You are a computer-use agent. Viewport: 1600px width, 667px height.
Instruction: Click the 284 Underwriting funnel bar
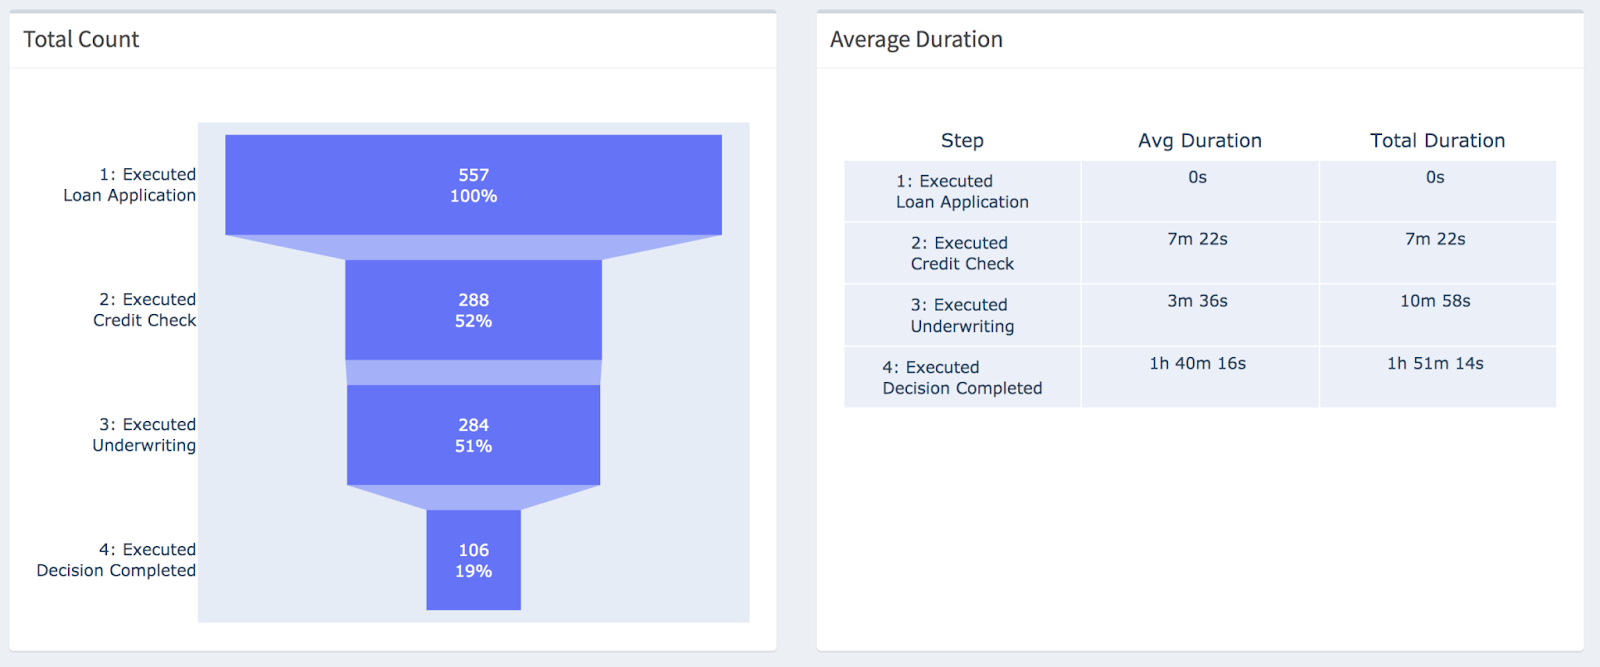click(x=473, y=435)
